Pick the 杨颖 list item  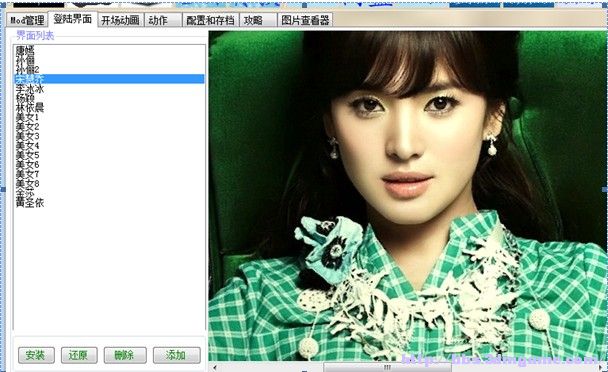click(109, 98)
